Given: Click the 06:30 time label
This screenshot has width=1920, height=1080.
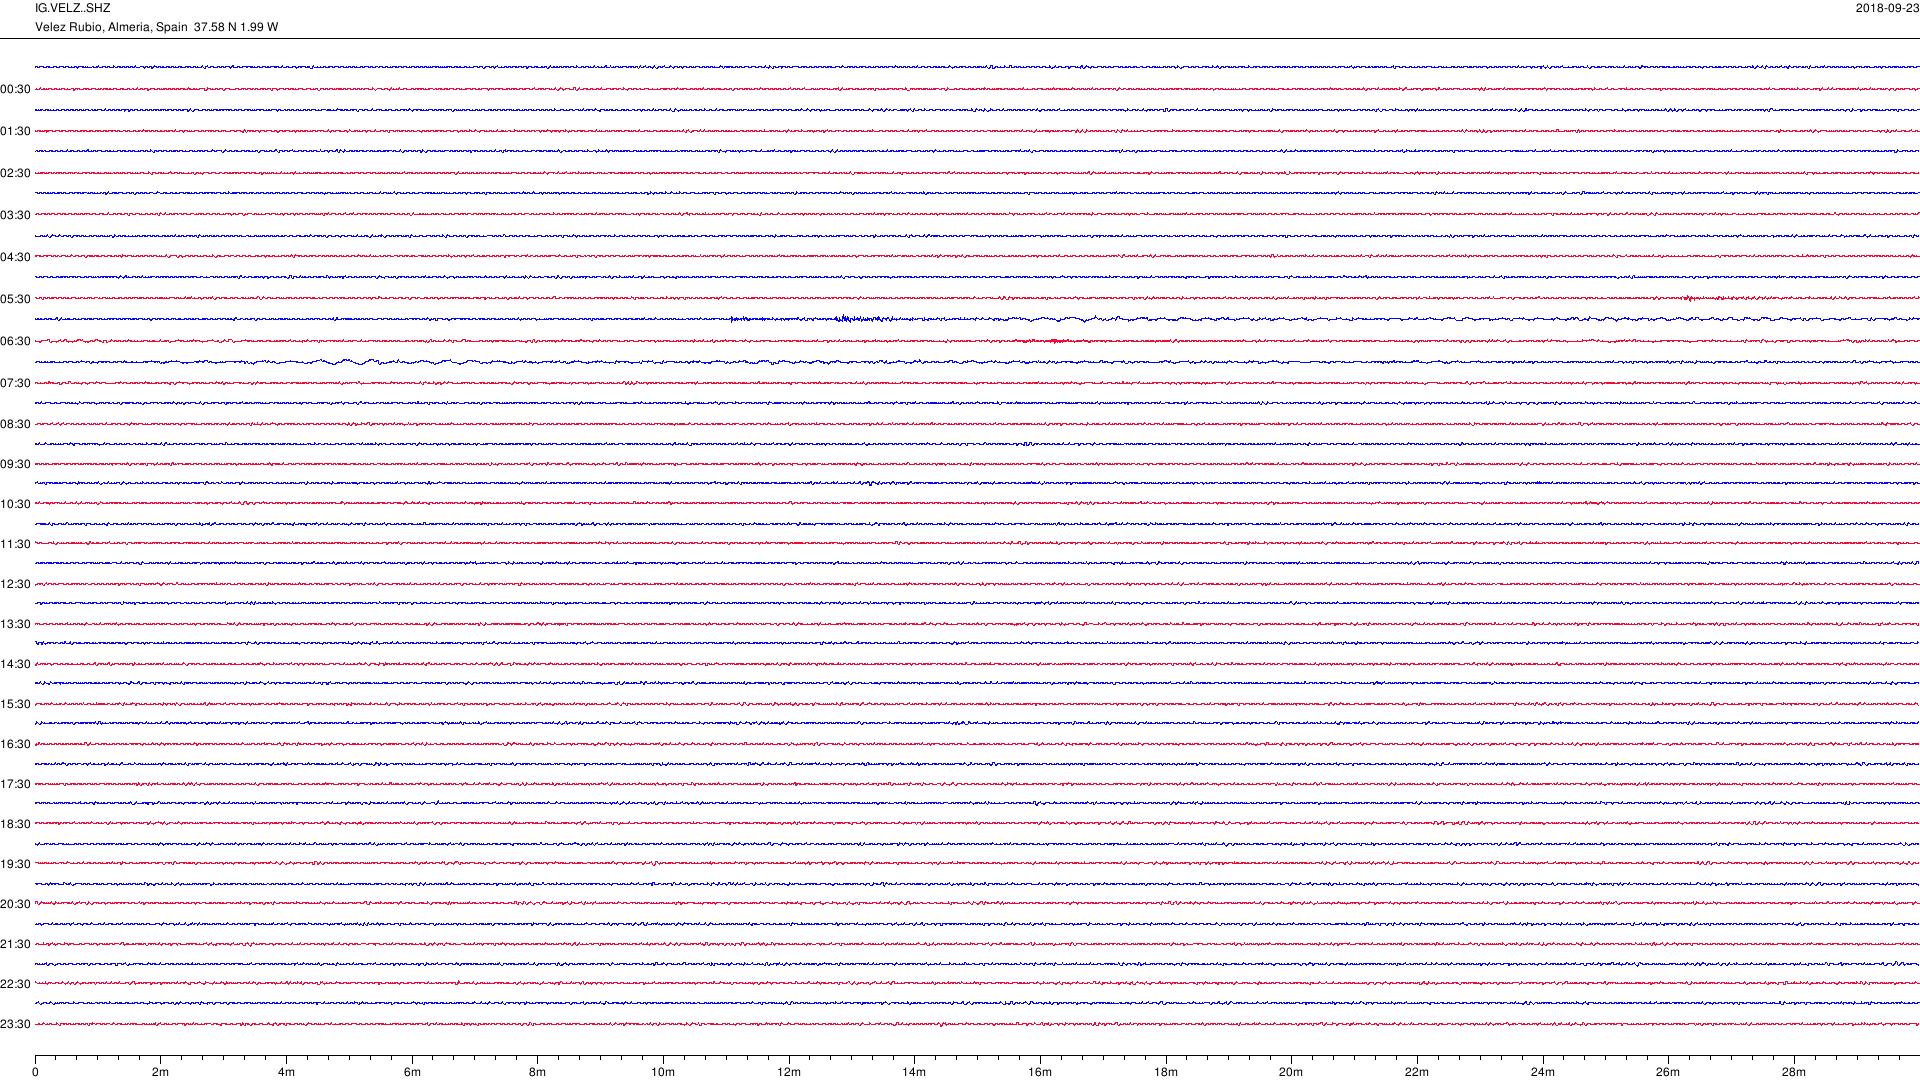Looking at the screenshot, I should coord(15,341).
